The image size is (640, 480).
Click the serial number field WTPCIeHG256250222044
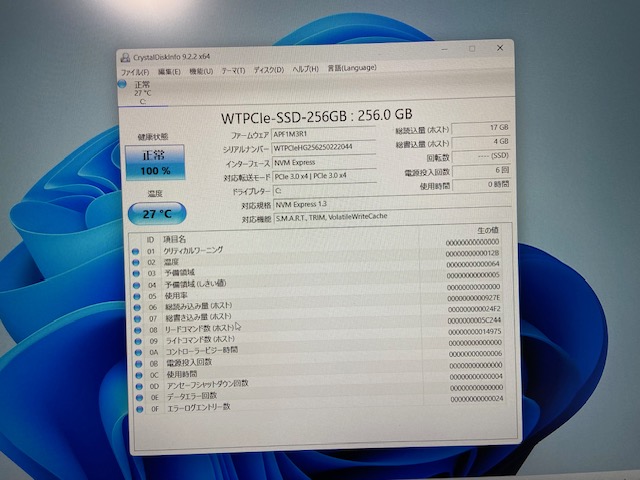coord(324,147)
